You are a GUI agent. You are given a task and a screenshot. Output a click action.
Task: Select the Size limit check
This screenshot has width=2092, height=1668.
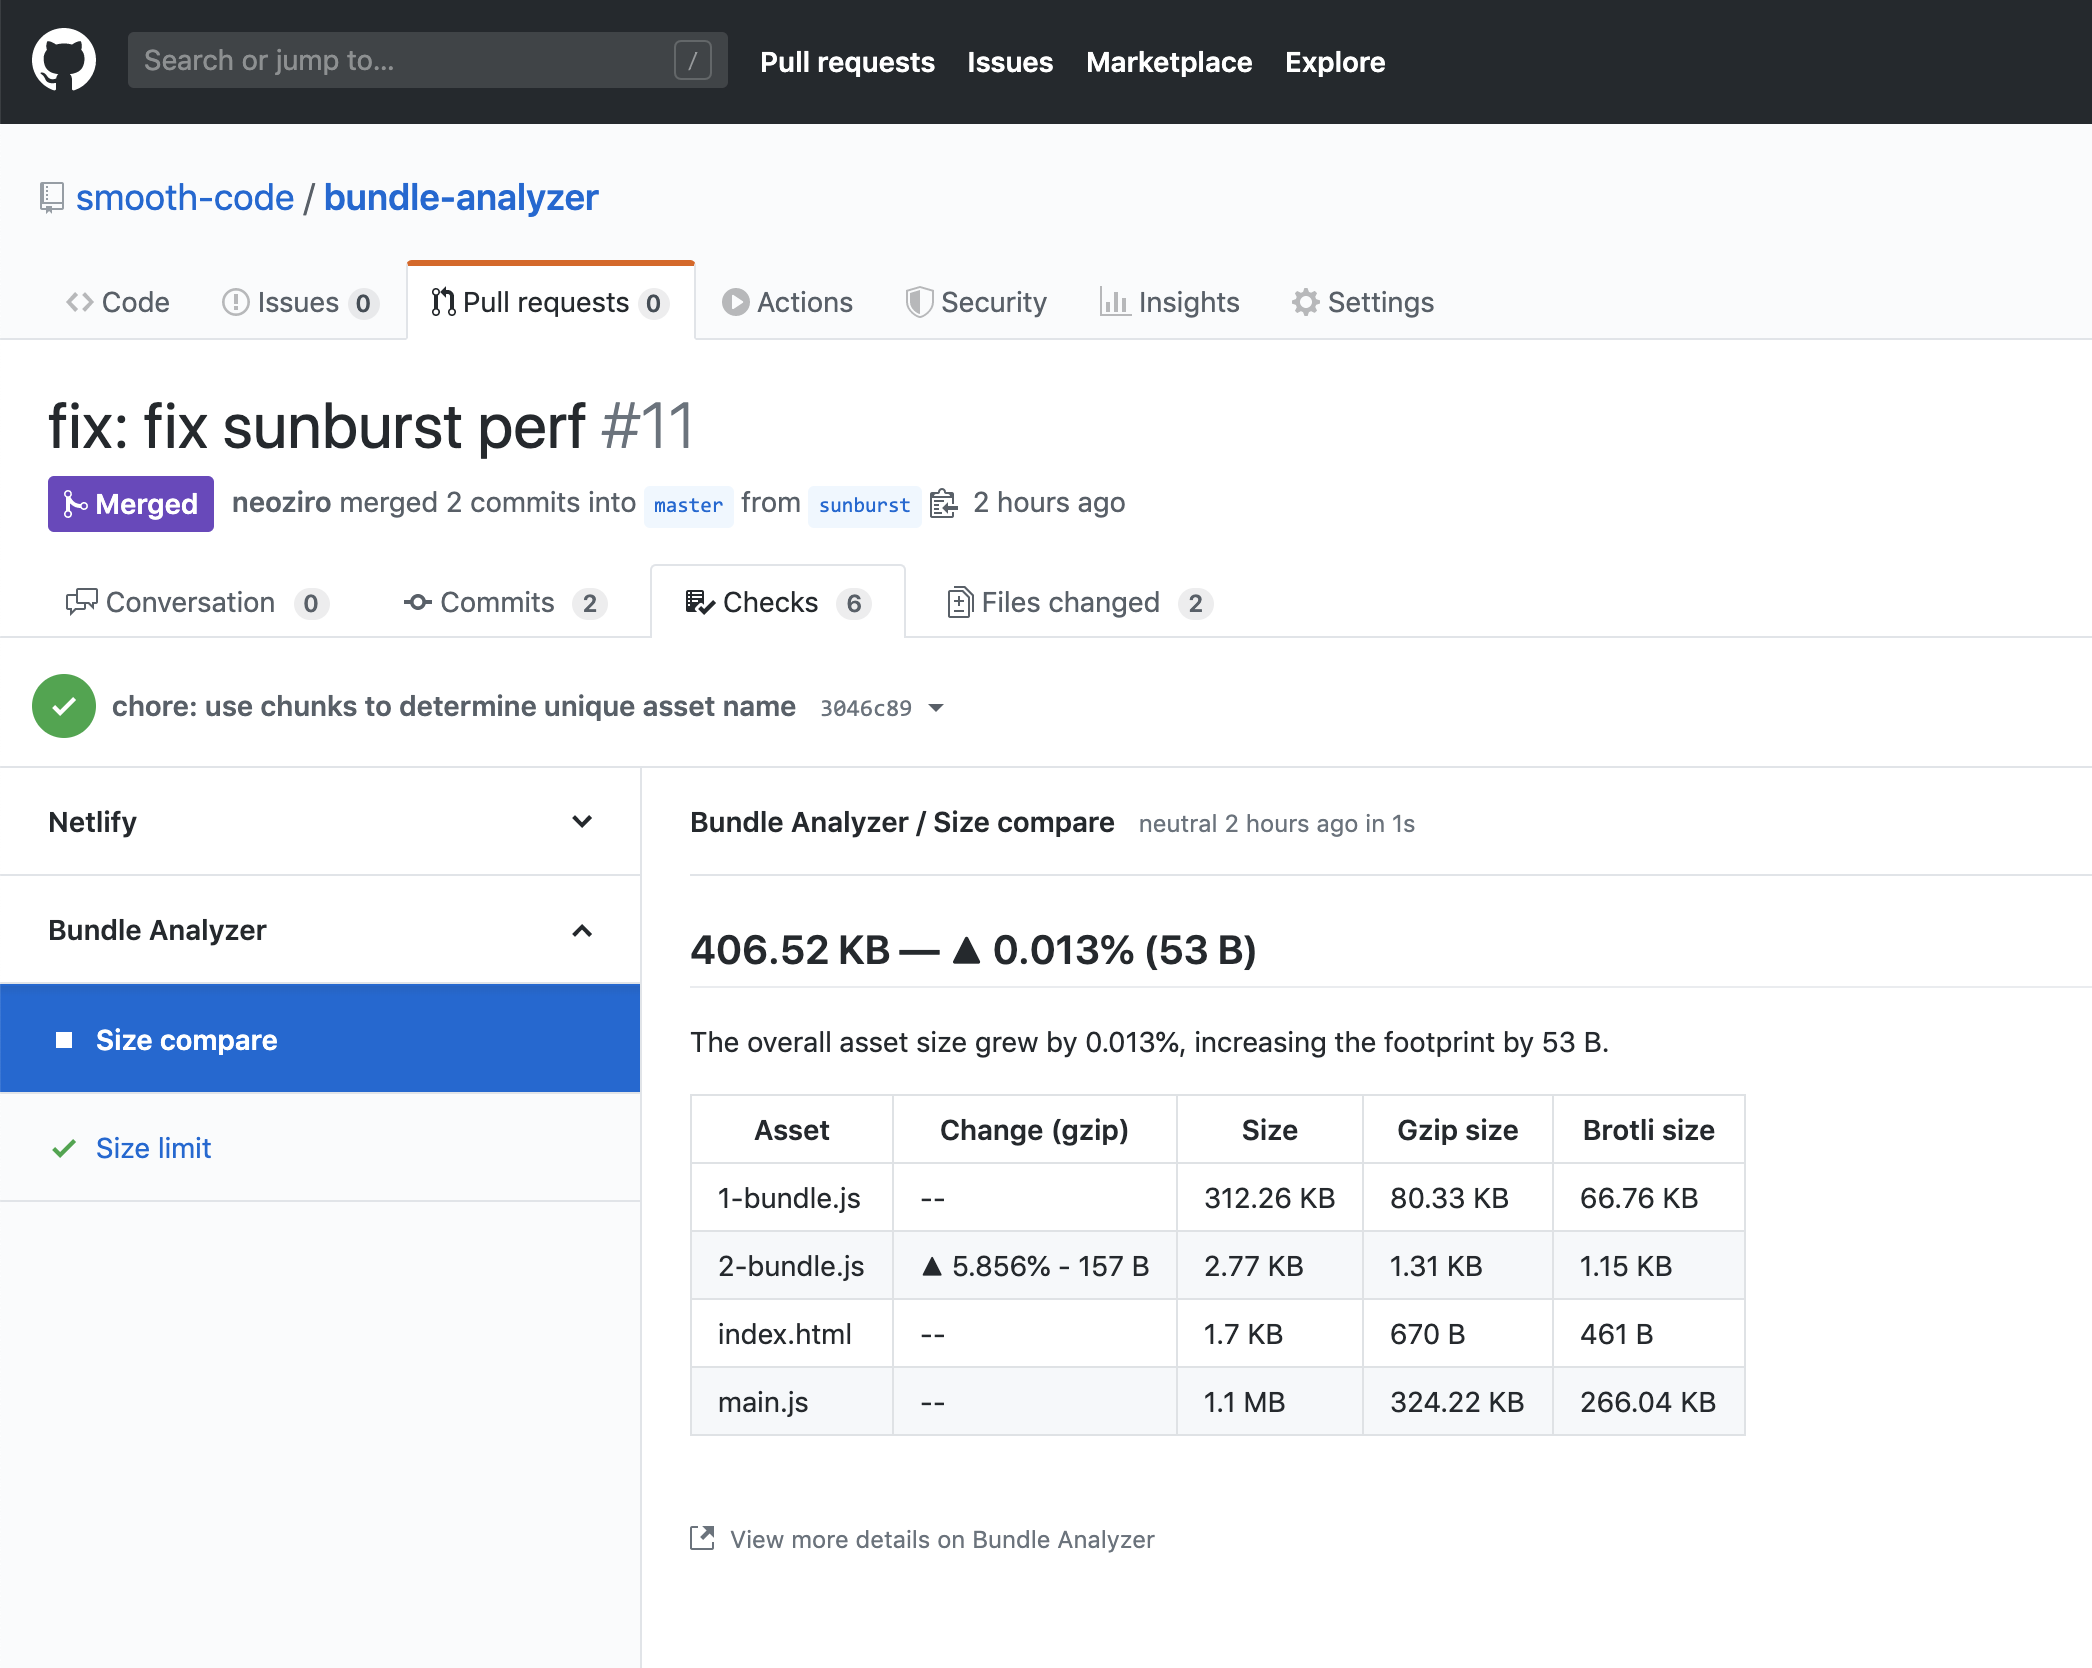[153, 1148]
